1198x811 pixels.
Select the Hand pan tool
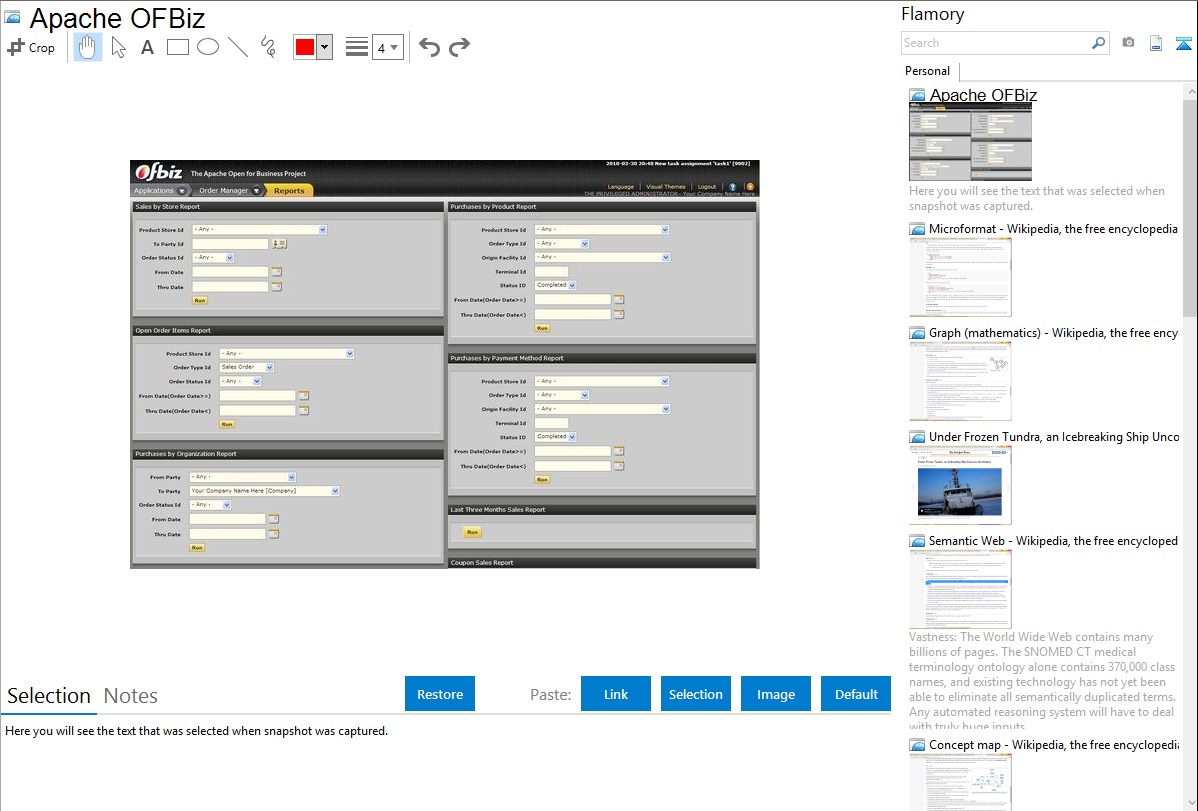click(x=88, y=47)
